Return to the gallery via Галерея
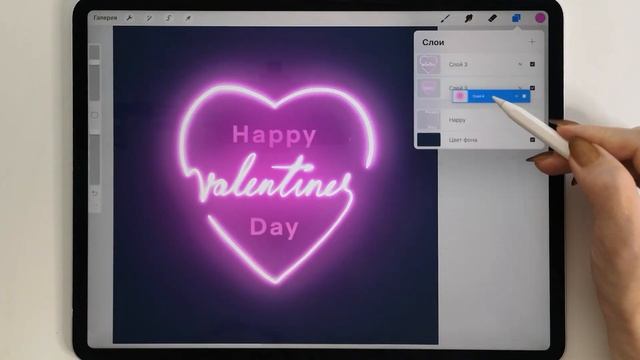The height and width of the screenshot is (360, 640). [x=105, y=18]
